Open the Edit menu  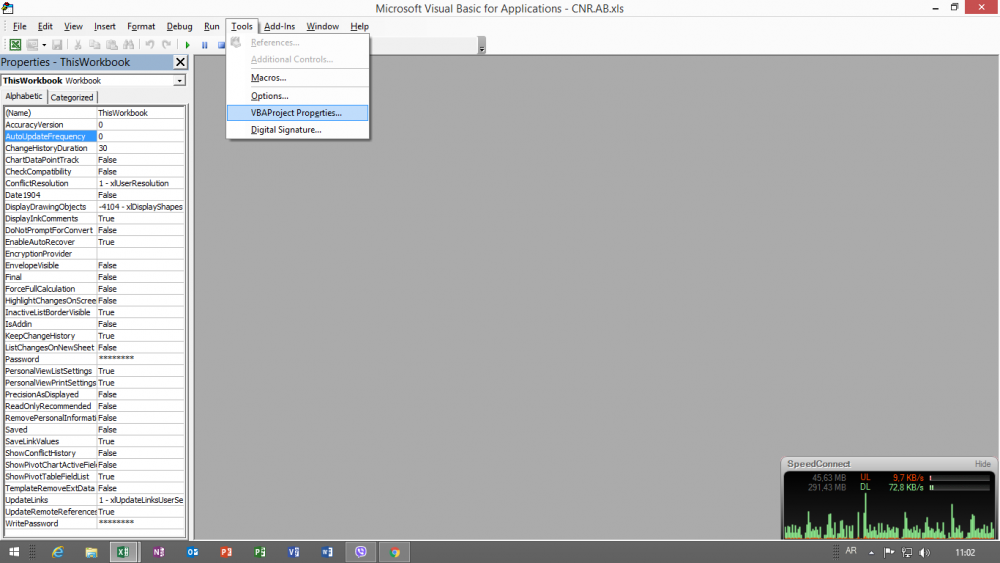[45, 26]
